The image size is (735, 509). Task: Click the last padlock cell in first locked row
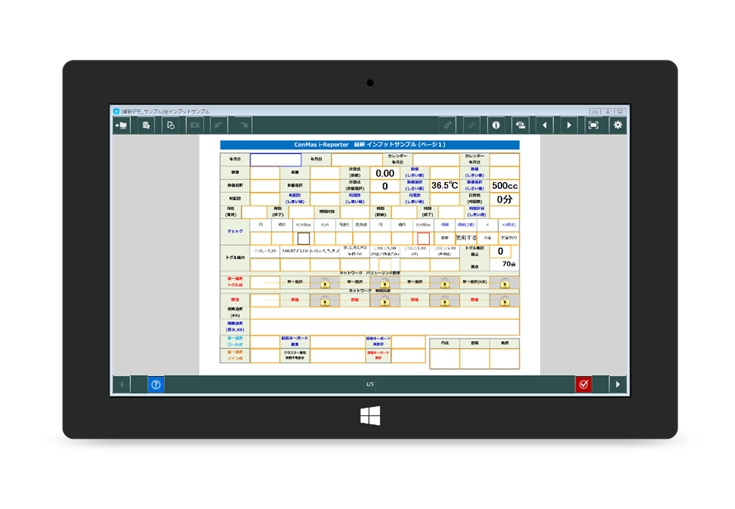point(504,283)
